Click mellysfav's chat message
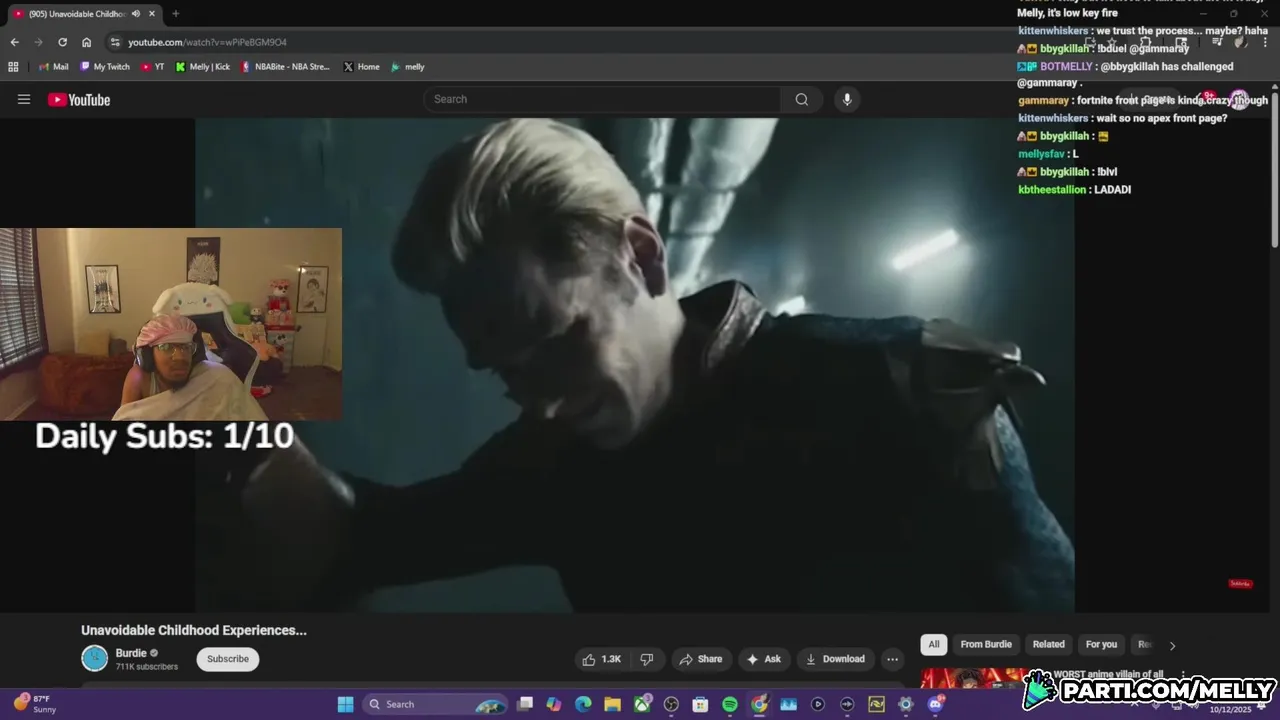Image resolution: width=1280 pixels, height=720 pixels. coord(1048,154)
